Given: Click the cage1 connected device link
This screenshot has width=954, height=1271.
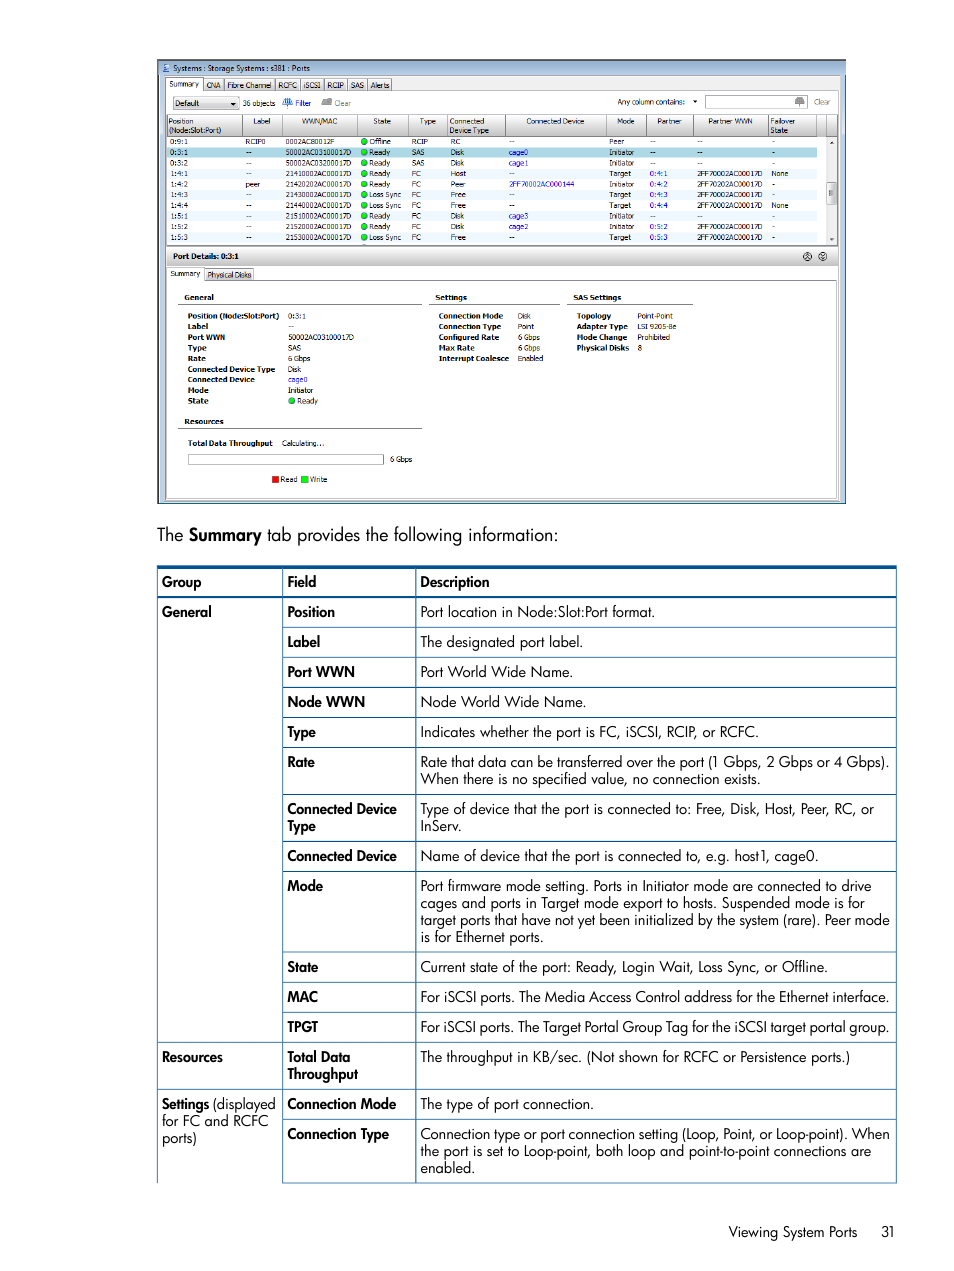Looking at the screenshot, I should coord(518,163).
